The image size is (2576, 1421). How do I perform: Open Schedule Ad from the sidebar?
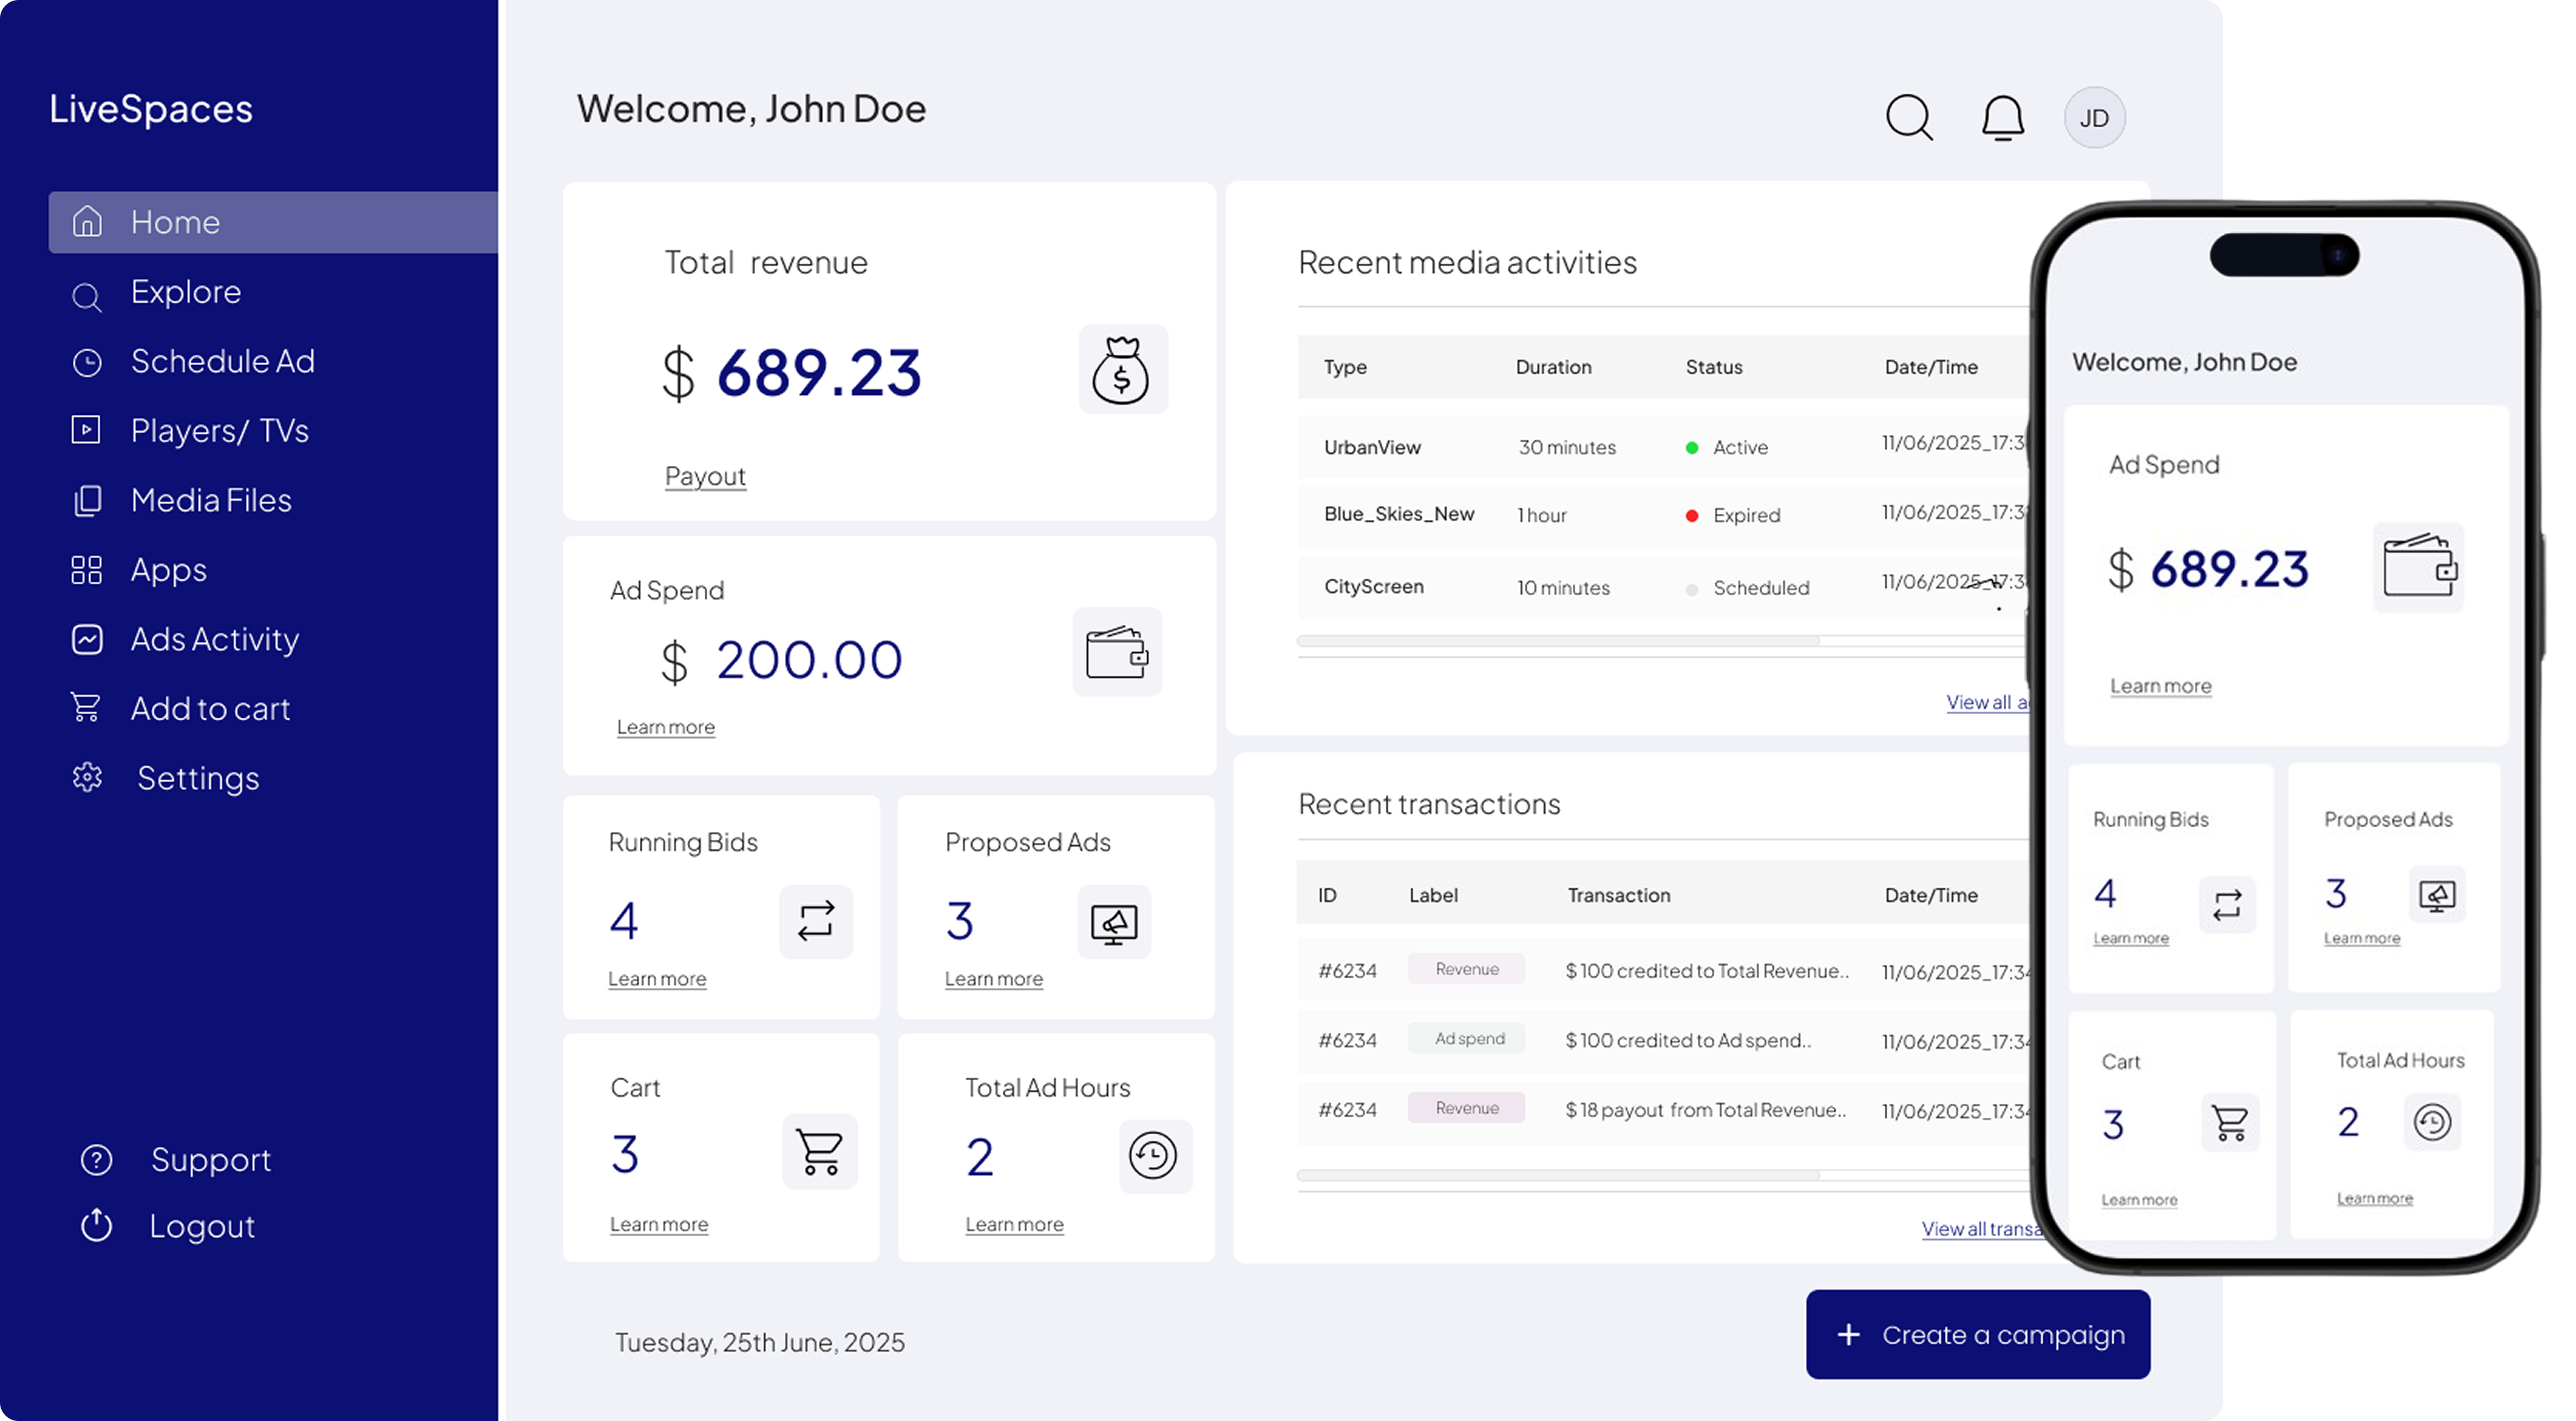tap(223, 361)
